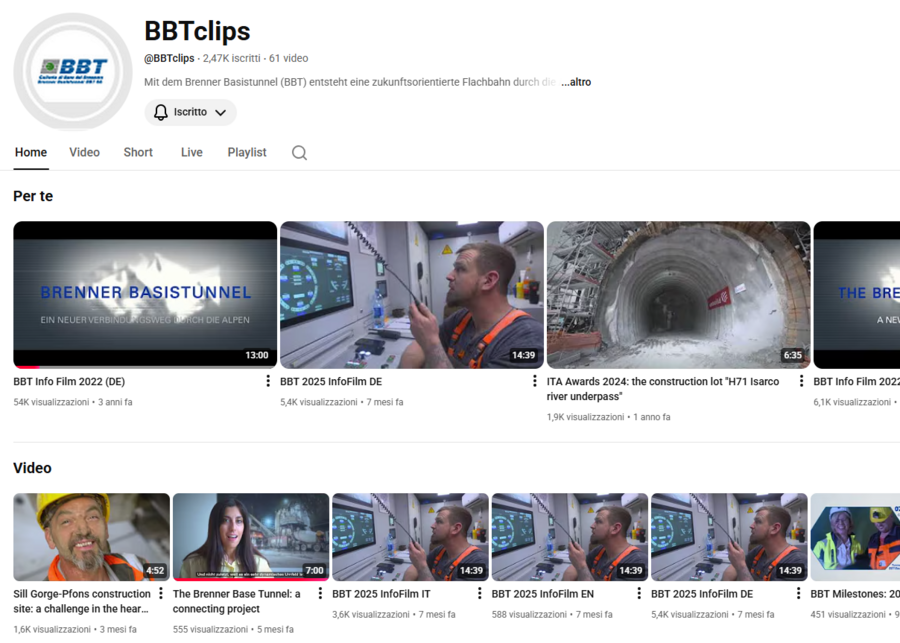Switch to the Video tab

point(84,152)
